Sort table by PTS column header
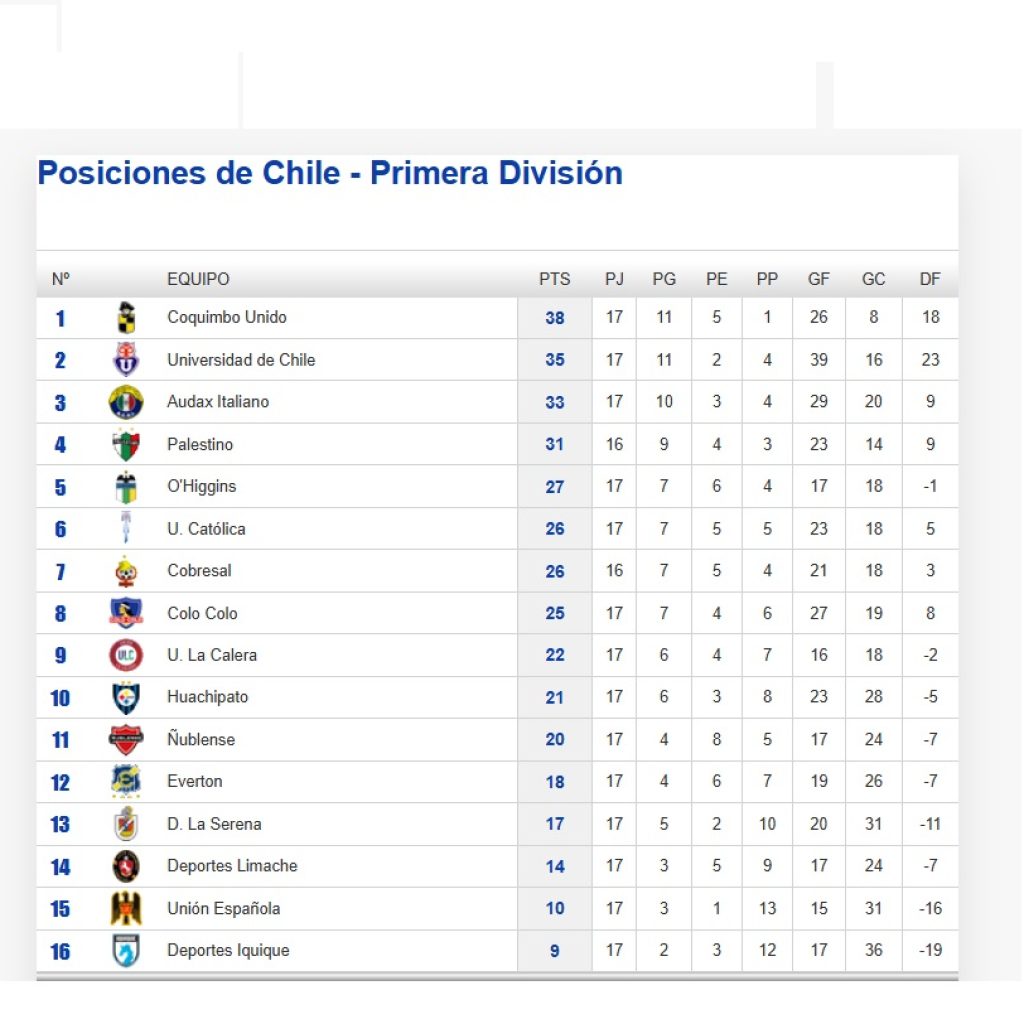Image resolution: width=1024 pixels, height=1024 pixels. point(554,280)
